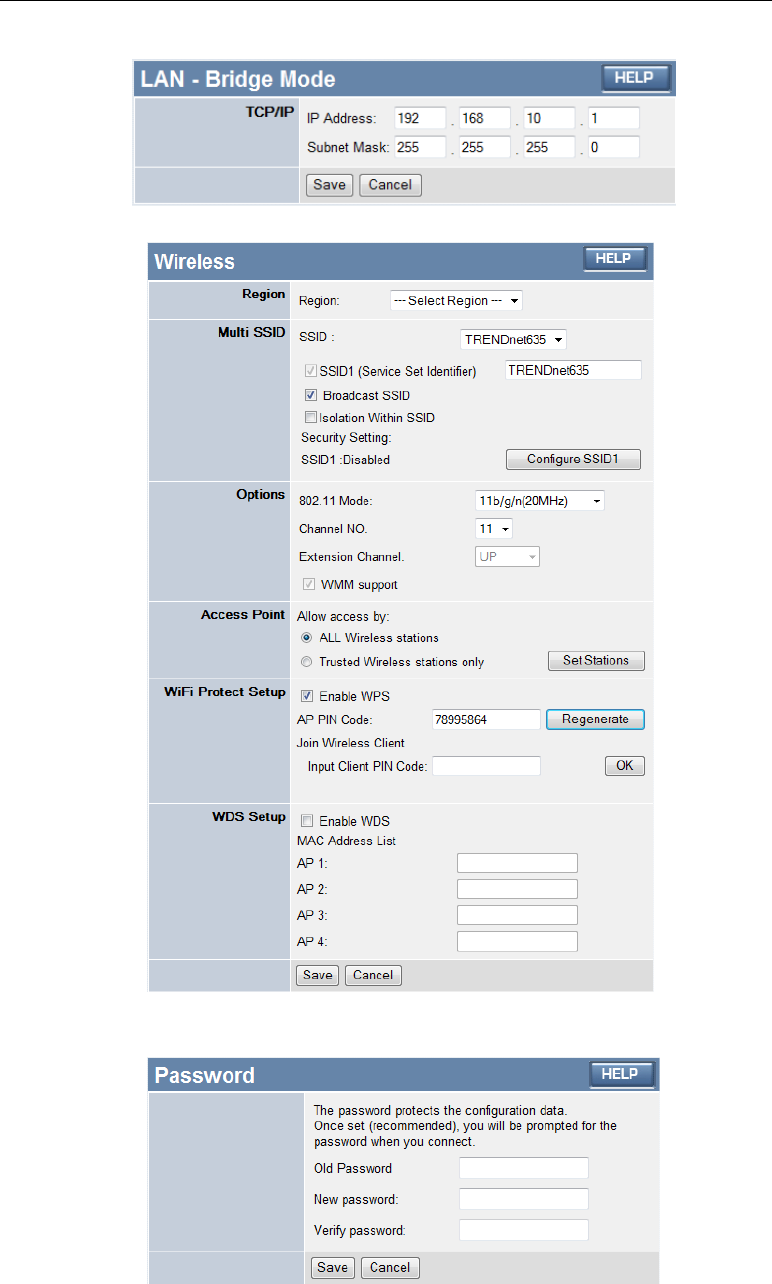Click the 'Join Wireless Client' label
The height and width of the screenshot is (1284, 772).
[351, 743]
